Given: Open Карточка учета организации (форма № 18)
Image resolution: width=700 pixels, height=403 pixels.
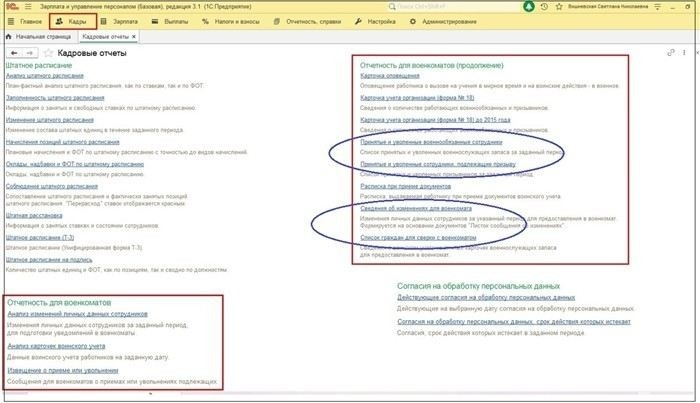Looking at the screenshot, I should pyautogui.click(x=417, y=98).
